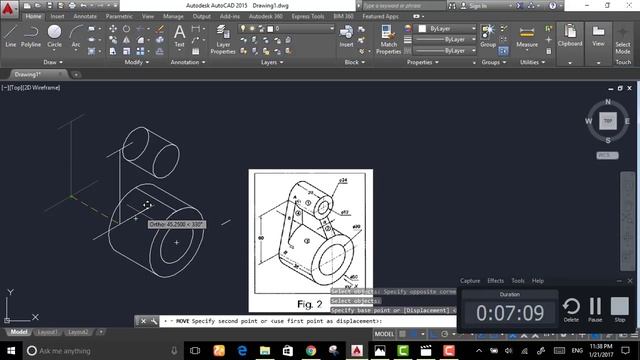Click the Save icon in quick access toolbar
Screen dimensions: 640x360
[49, 6]
